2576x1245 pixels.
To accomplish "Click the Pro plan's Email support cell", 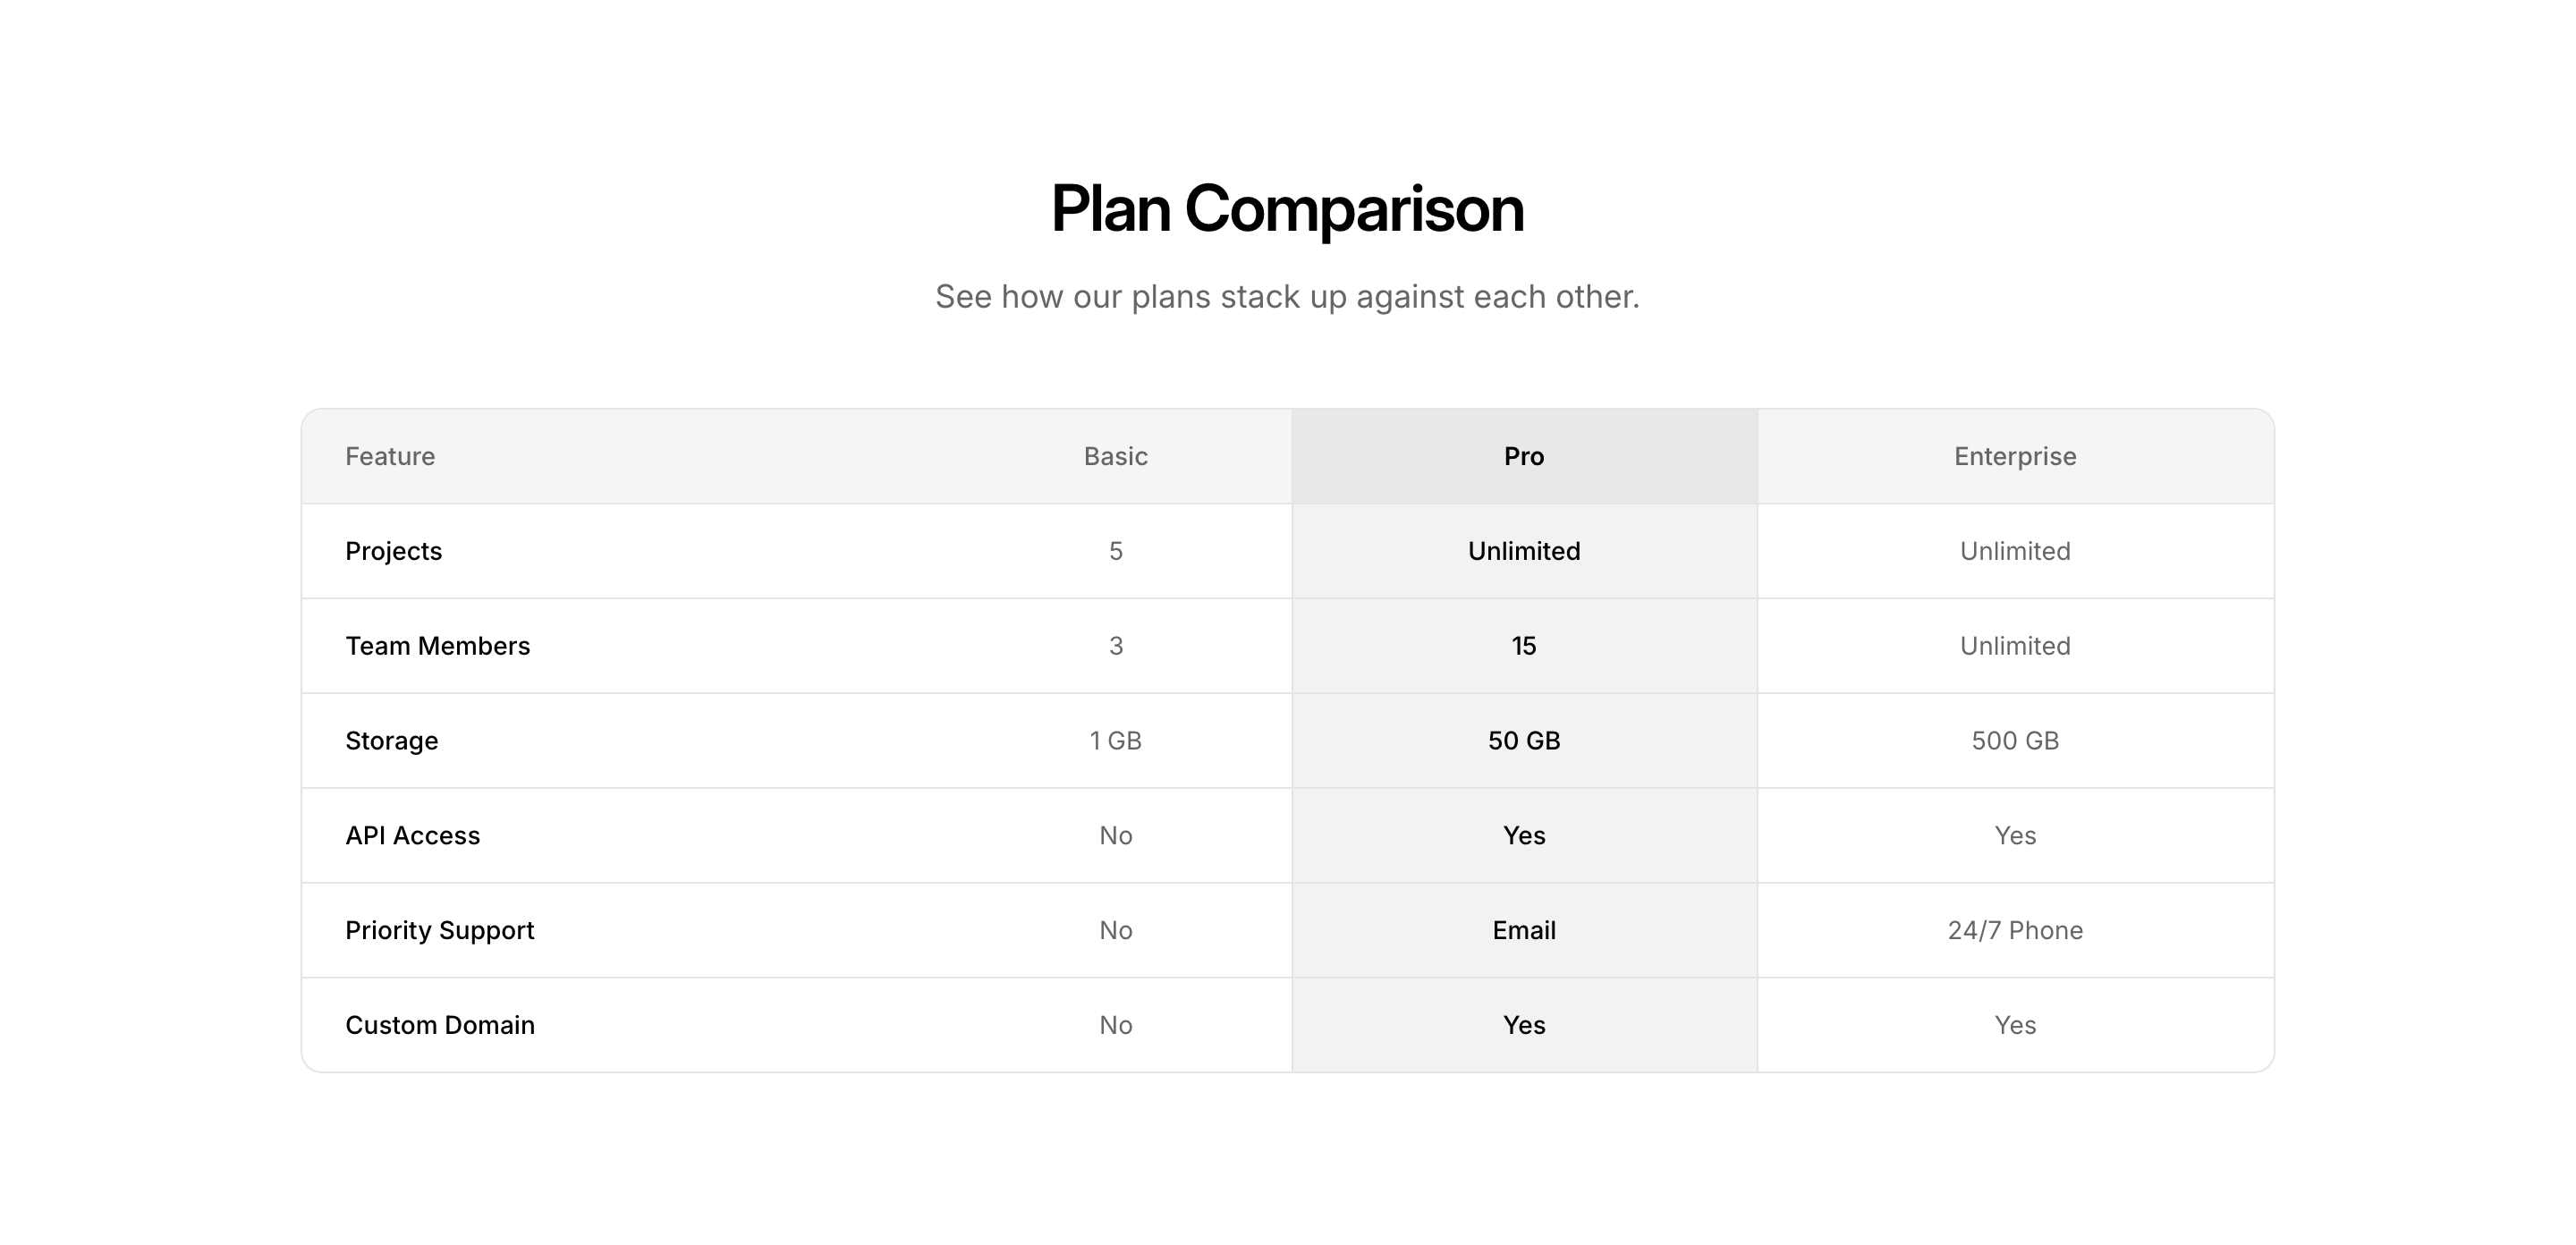I will tap(1523, 930).
